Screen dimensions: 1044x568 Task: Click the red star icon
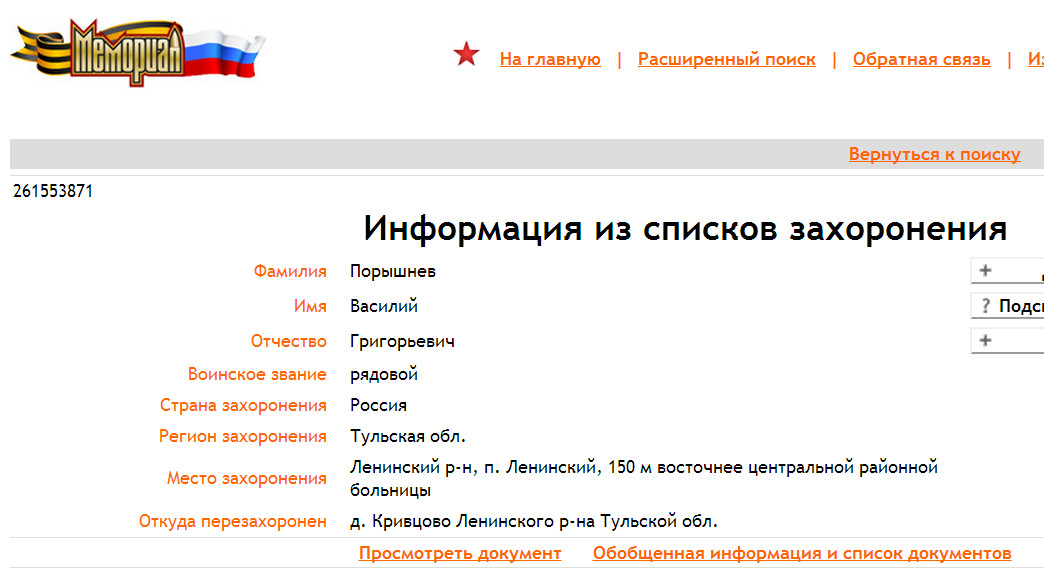pyautogui.click(x=466, y=55)
